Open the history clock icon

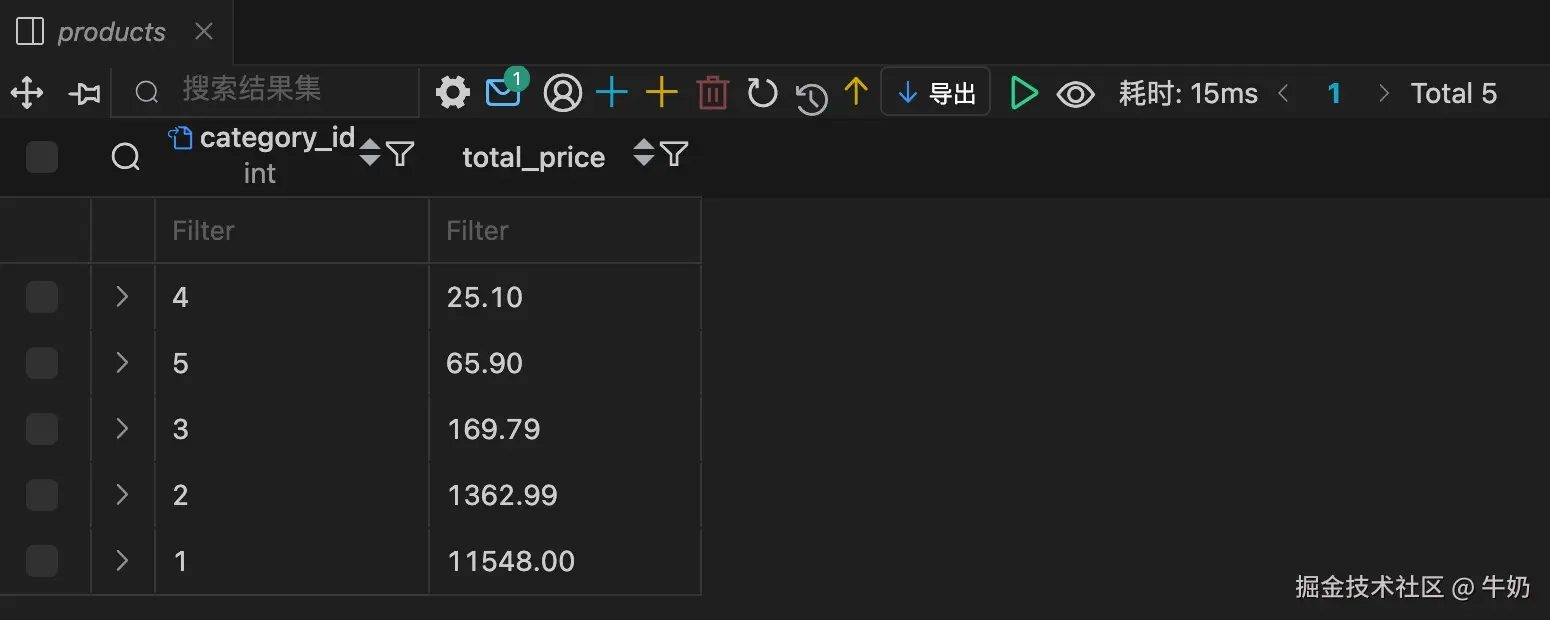point(811,97)
